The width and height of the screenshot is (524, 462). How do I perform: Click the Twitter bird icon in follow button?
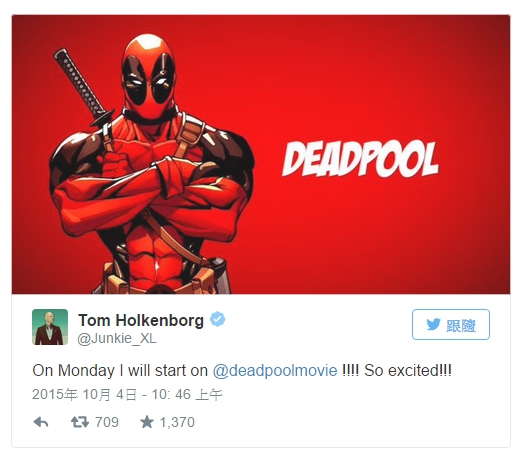coord(433,324)
